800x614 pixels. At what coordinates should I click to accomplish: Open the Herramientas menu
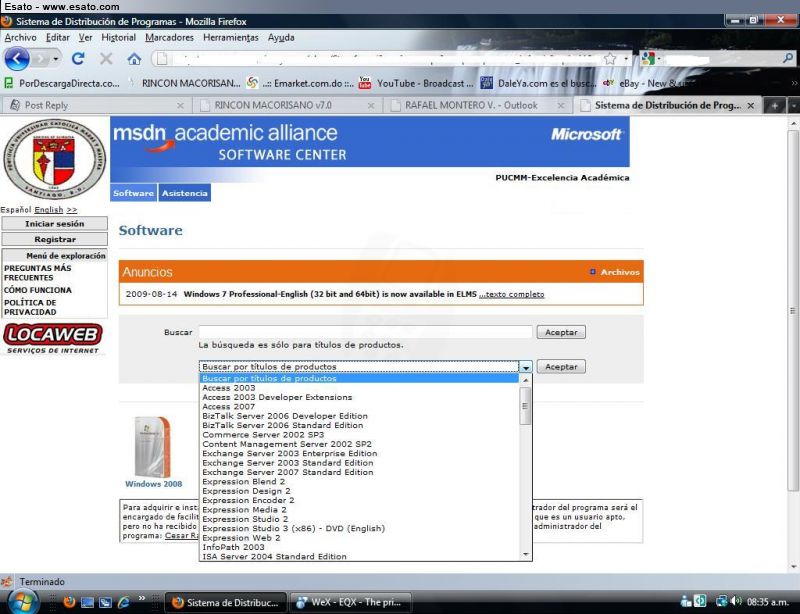coord(231,38)
